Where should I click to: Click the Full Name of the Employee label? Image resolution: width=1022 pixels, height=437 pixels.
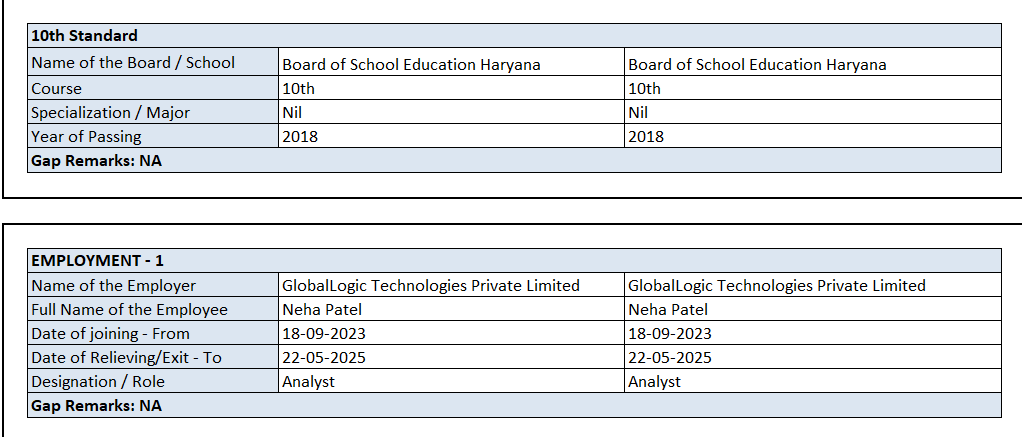pos(129,309)
